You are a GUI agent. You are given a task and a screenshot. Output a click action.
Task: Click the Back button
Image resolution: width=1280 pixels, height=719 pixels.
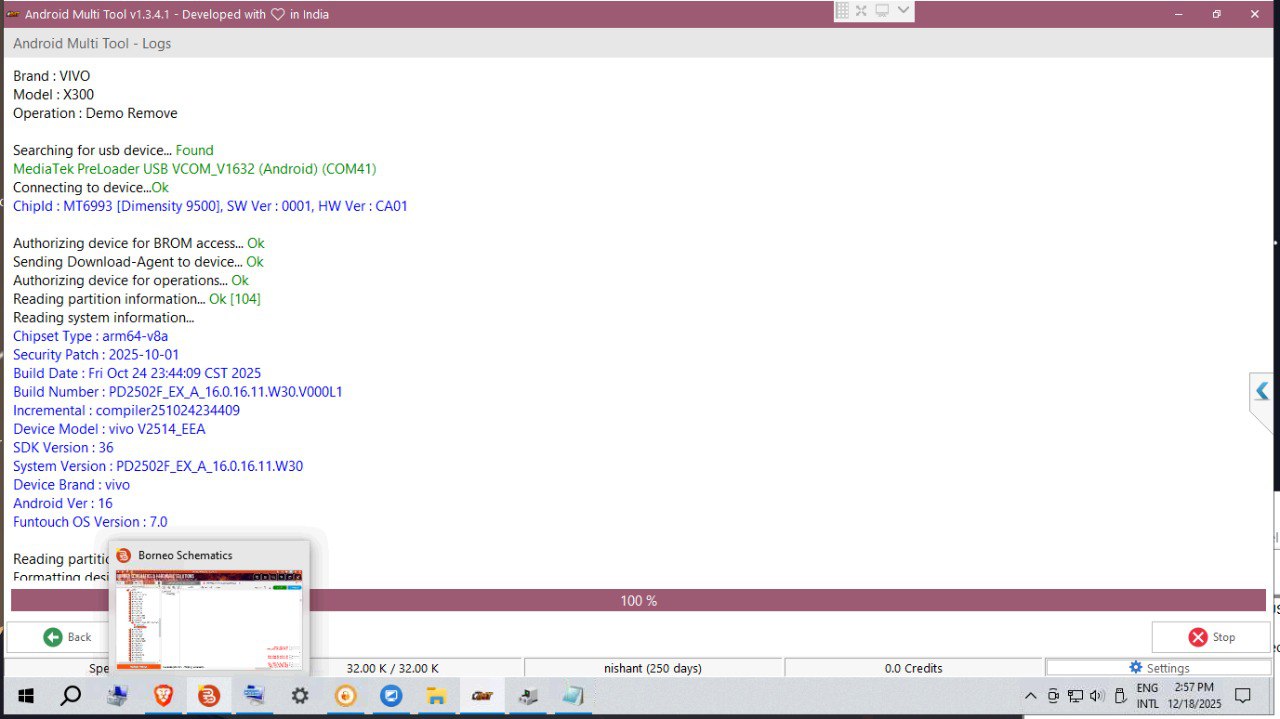[66, 637]
